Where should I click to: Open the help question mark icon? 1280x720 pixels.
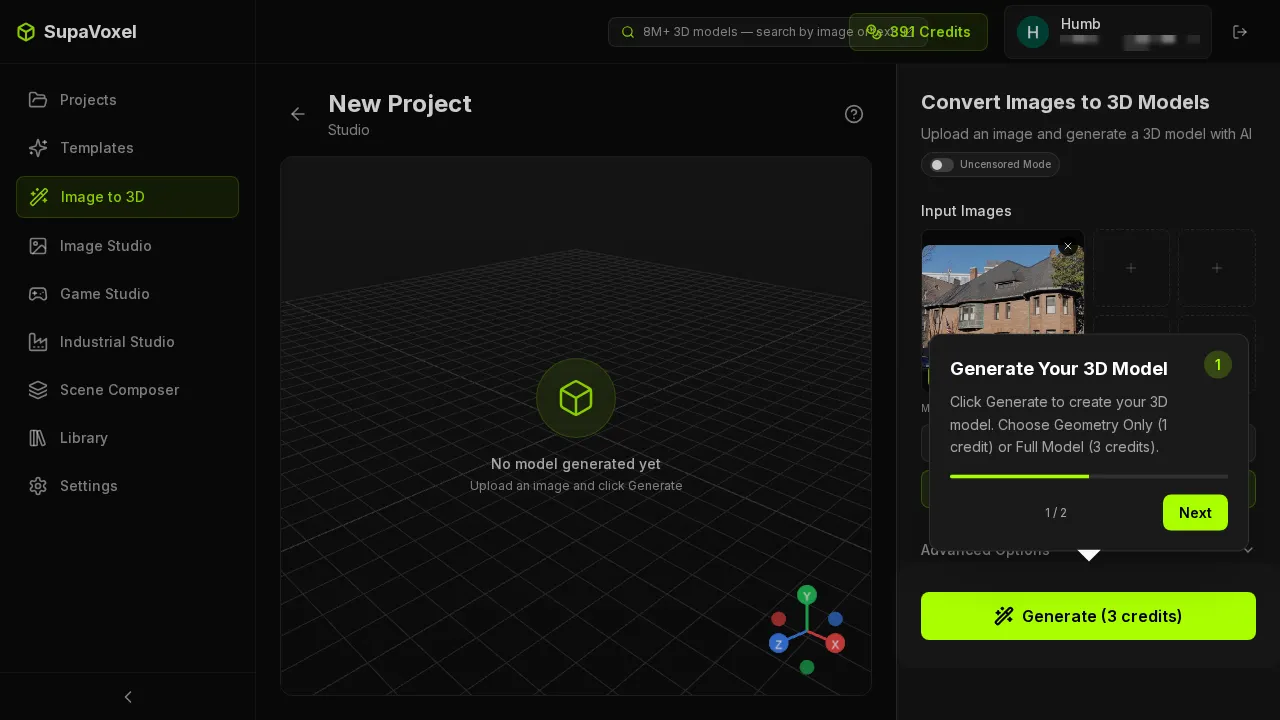(x=854, y=114)
